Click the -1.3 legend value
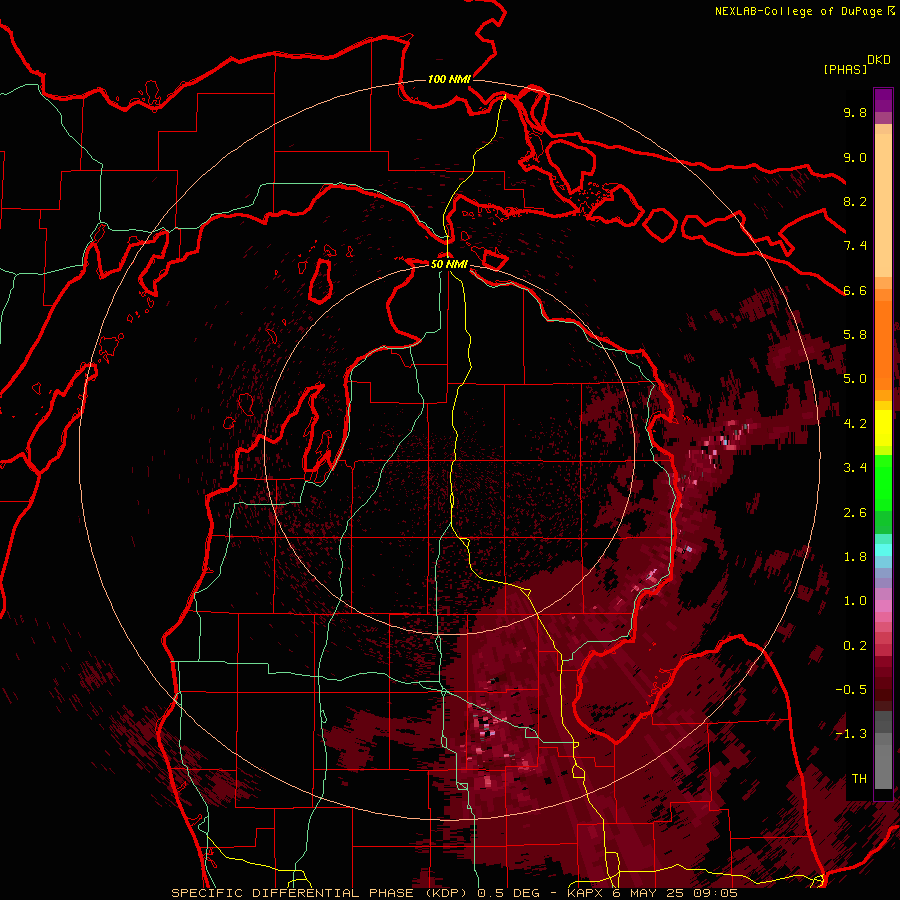The image size is (900, 900). (x=851, y=734)
